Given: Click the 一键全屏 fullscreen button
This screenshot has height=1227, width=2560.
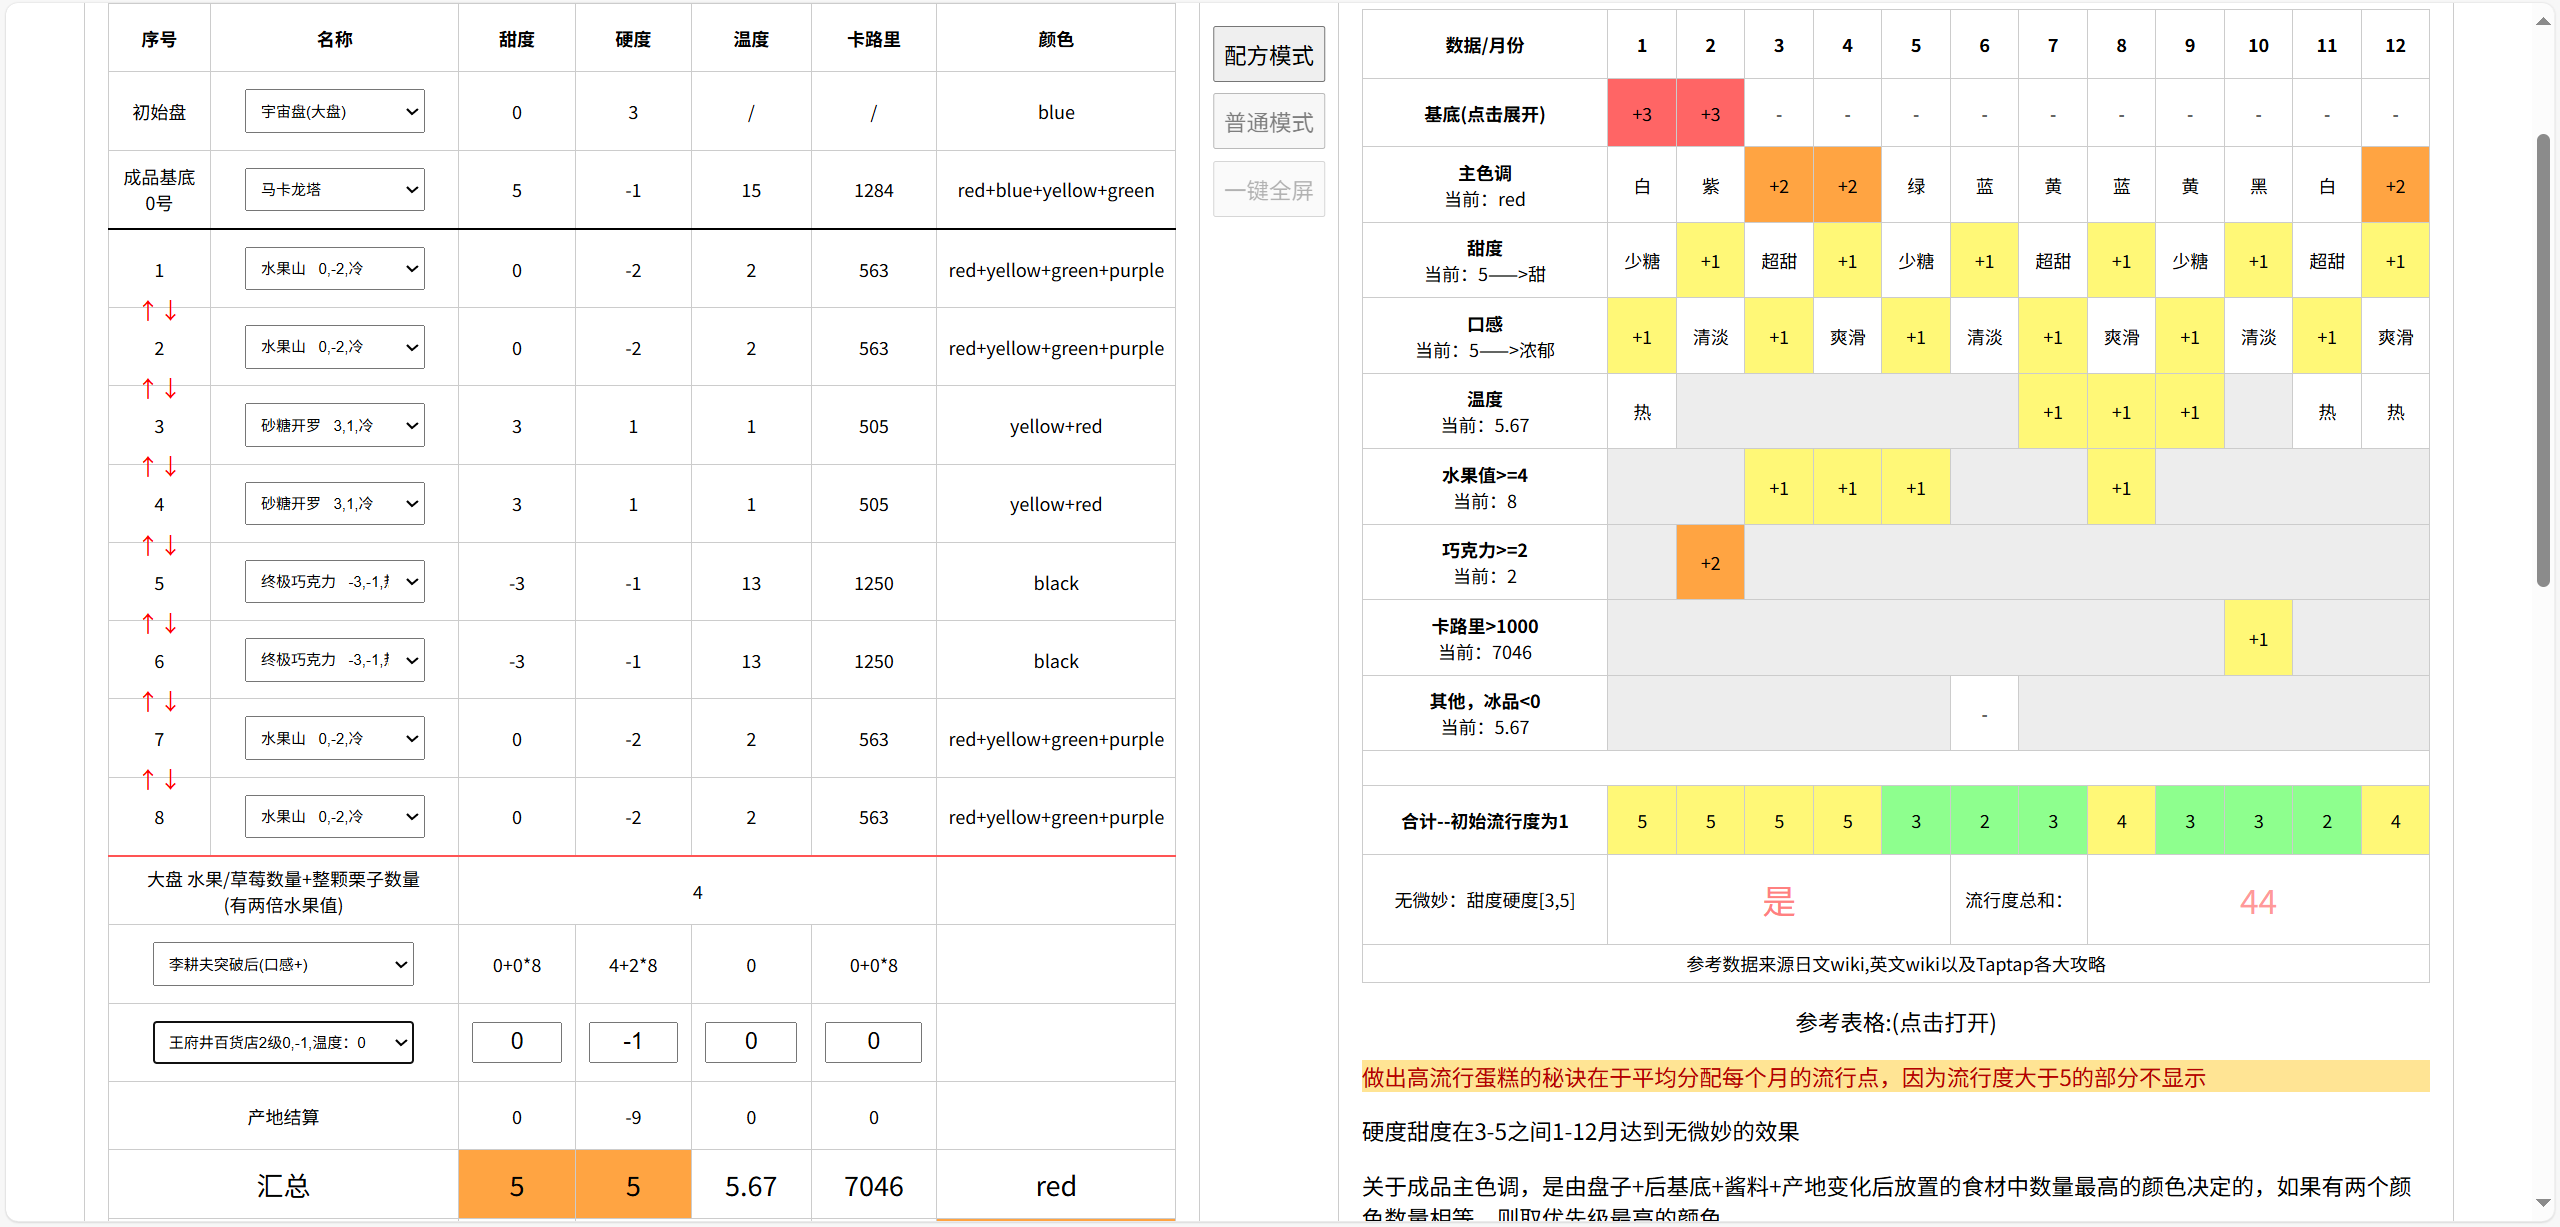Looking at the screenshot, I should click(x=1268, y=190).
